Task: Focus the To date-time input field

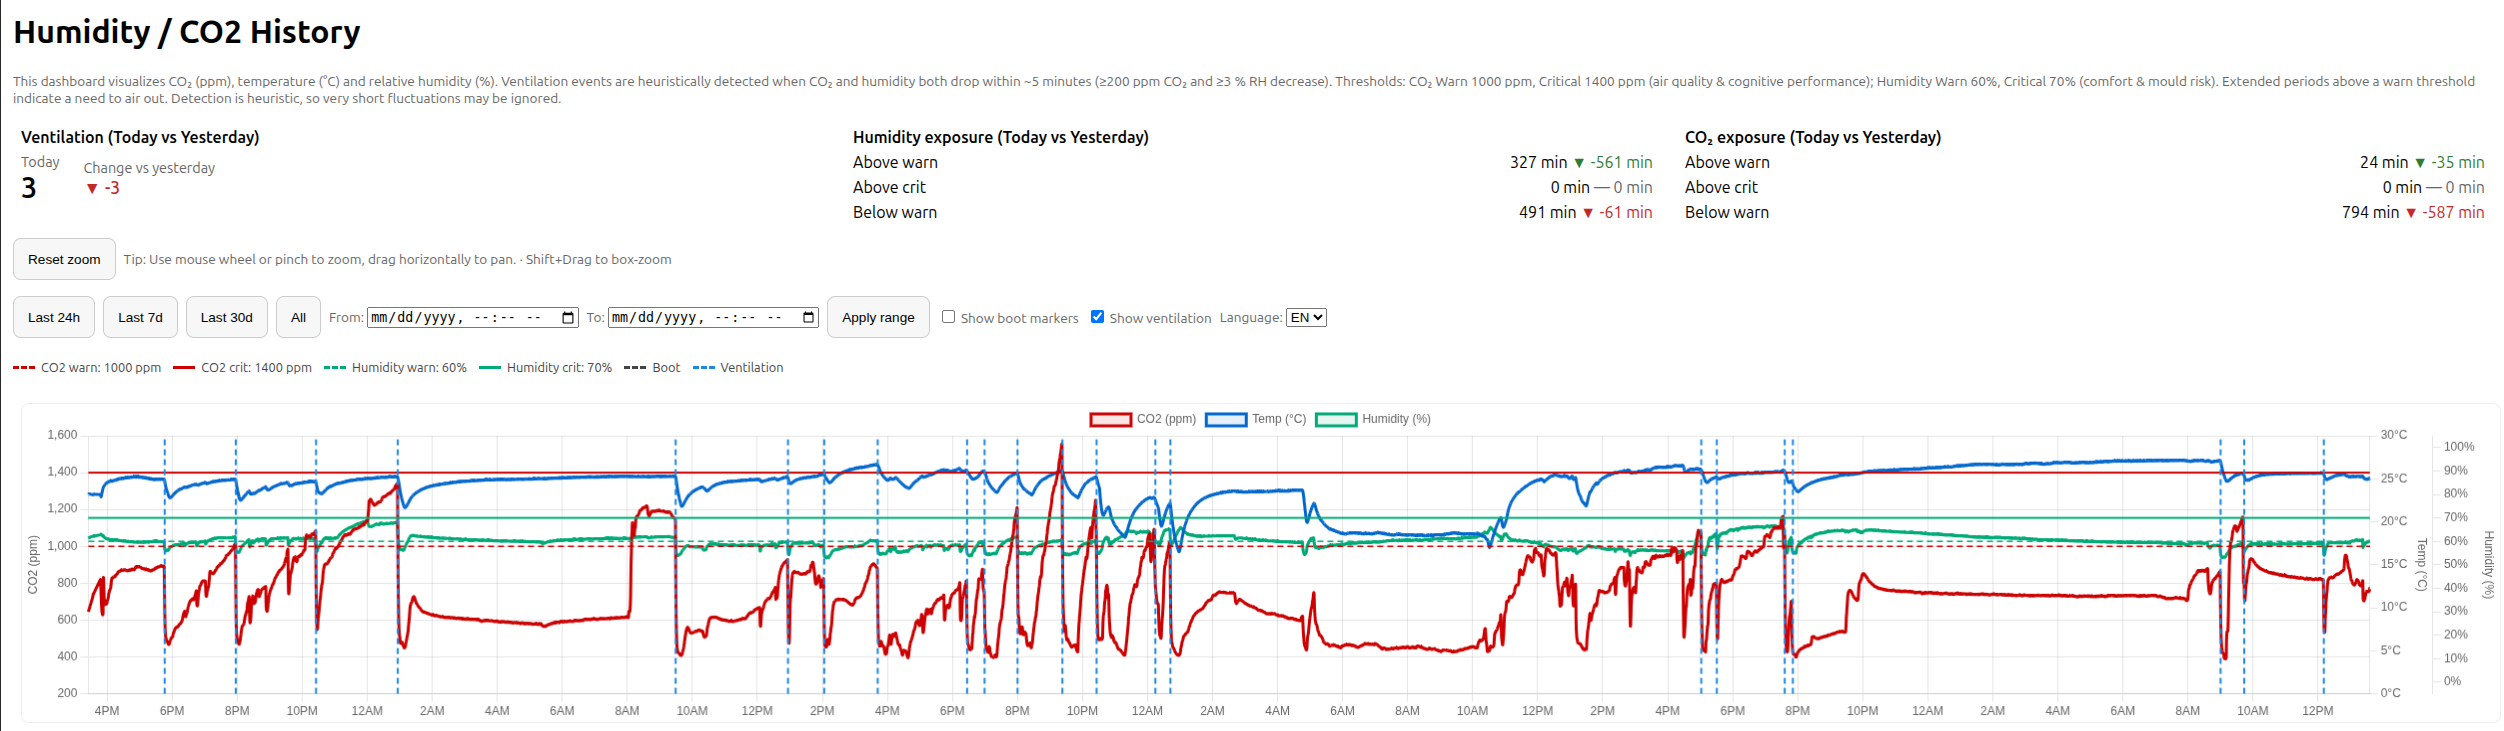Action: click(x=700, y=318)
